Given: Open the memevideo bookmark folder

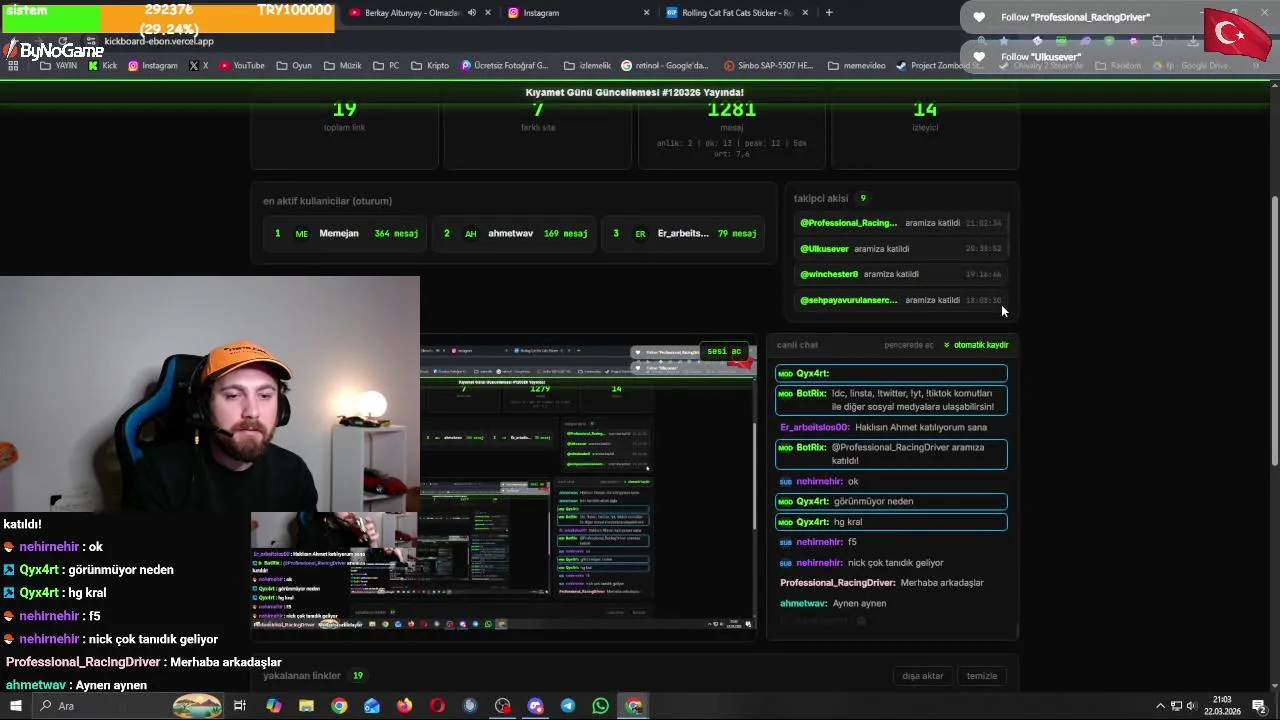Looking at the screenshot, I should pos(857,66).
